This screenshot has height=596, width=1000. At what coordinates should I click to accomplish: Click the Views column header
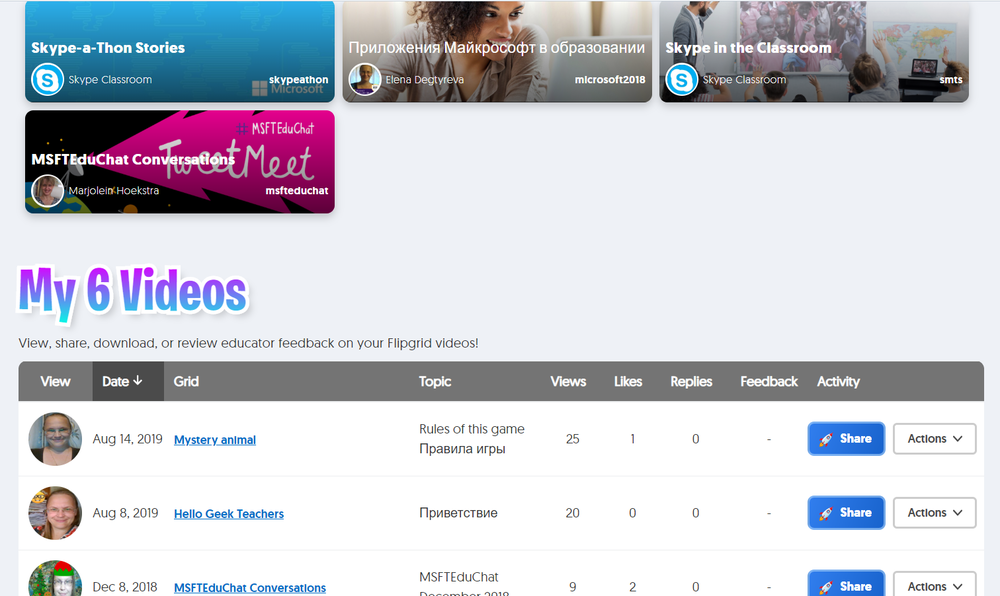click(x=568, y=381)
